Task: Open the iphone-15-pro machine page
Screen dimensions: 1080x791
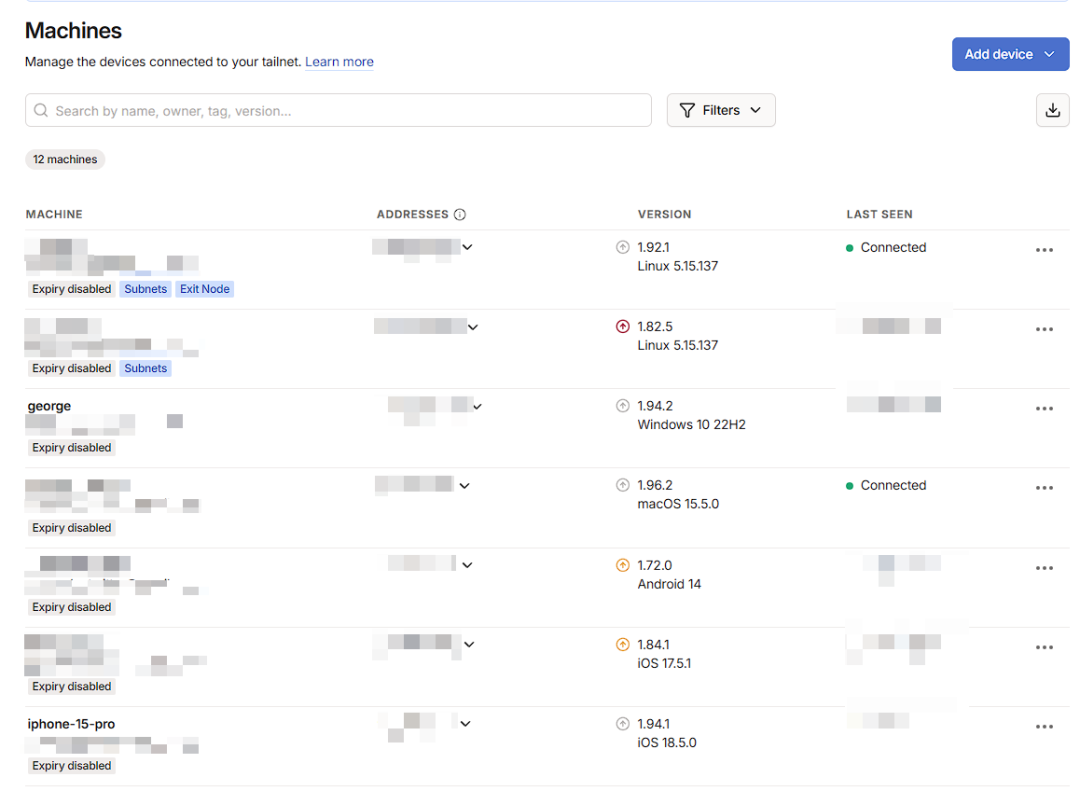Action: pyautogui.click(x=71, y=723)
